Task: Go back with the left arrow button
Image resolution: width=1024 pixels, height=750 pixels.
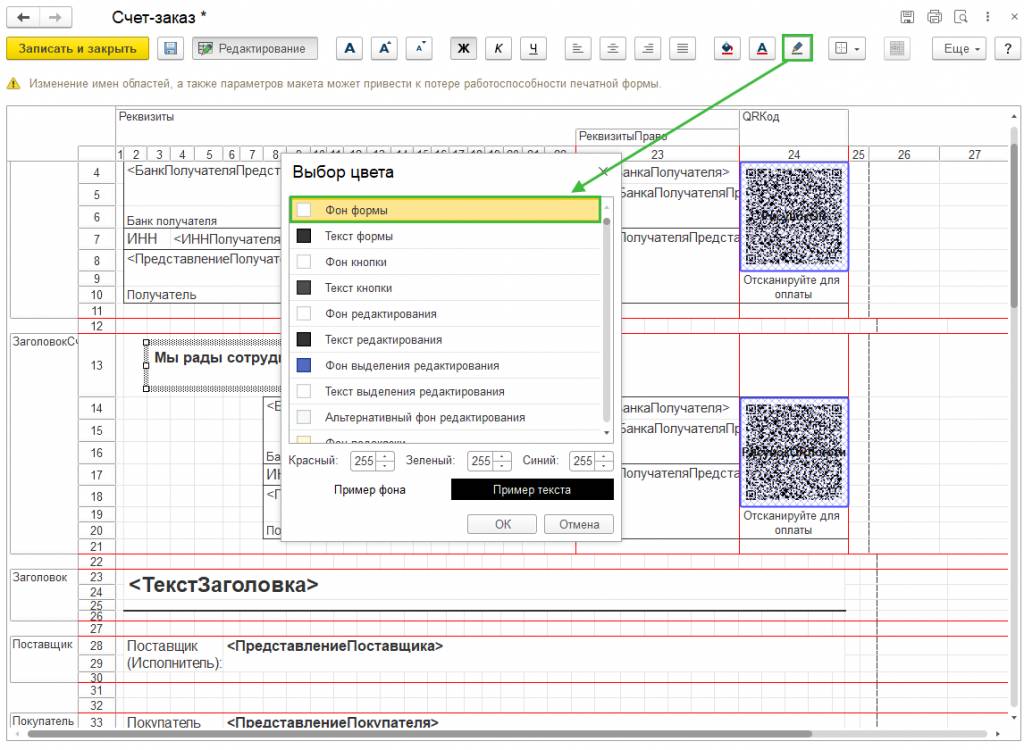Action: [24, 17]
